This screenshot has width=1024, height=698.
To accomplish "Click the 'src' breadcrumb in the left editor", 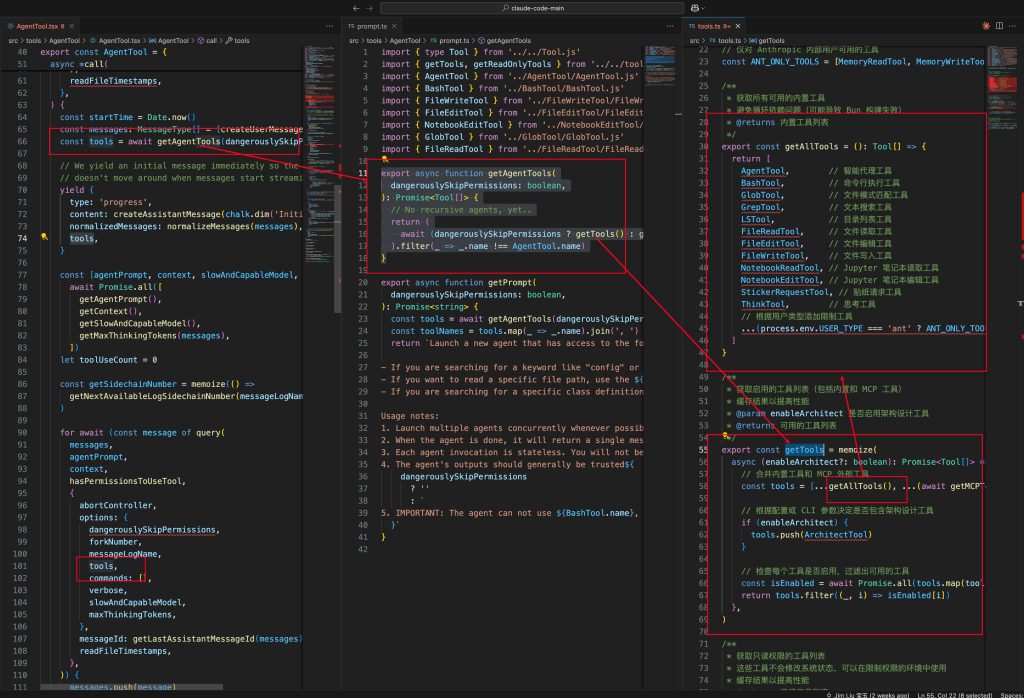I will point(12,40).
